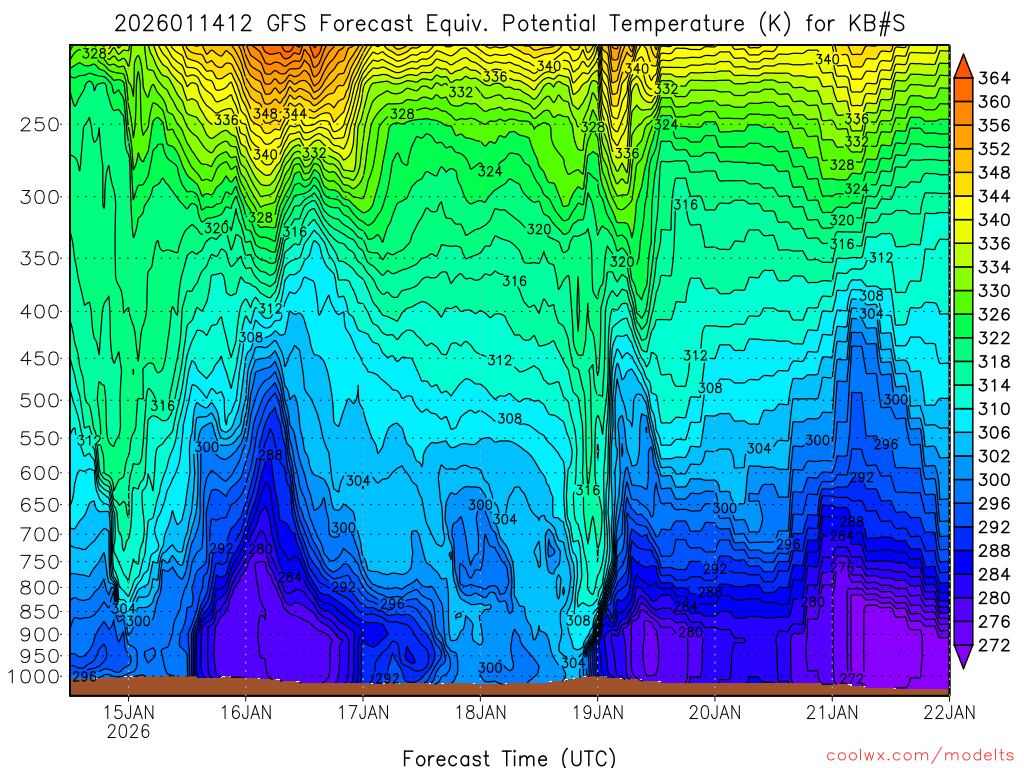Click the 600 pressure label on y-axis
This screenshot has width=1024, height=768.
[x=40, y=473]
